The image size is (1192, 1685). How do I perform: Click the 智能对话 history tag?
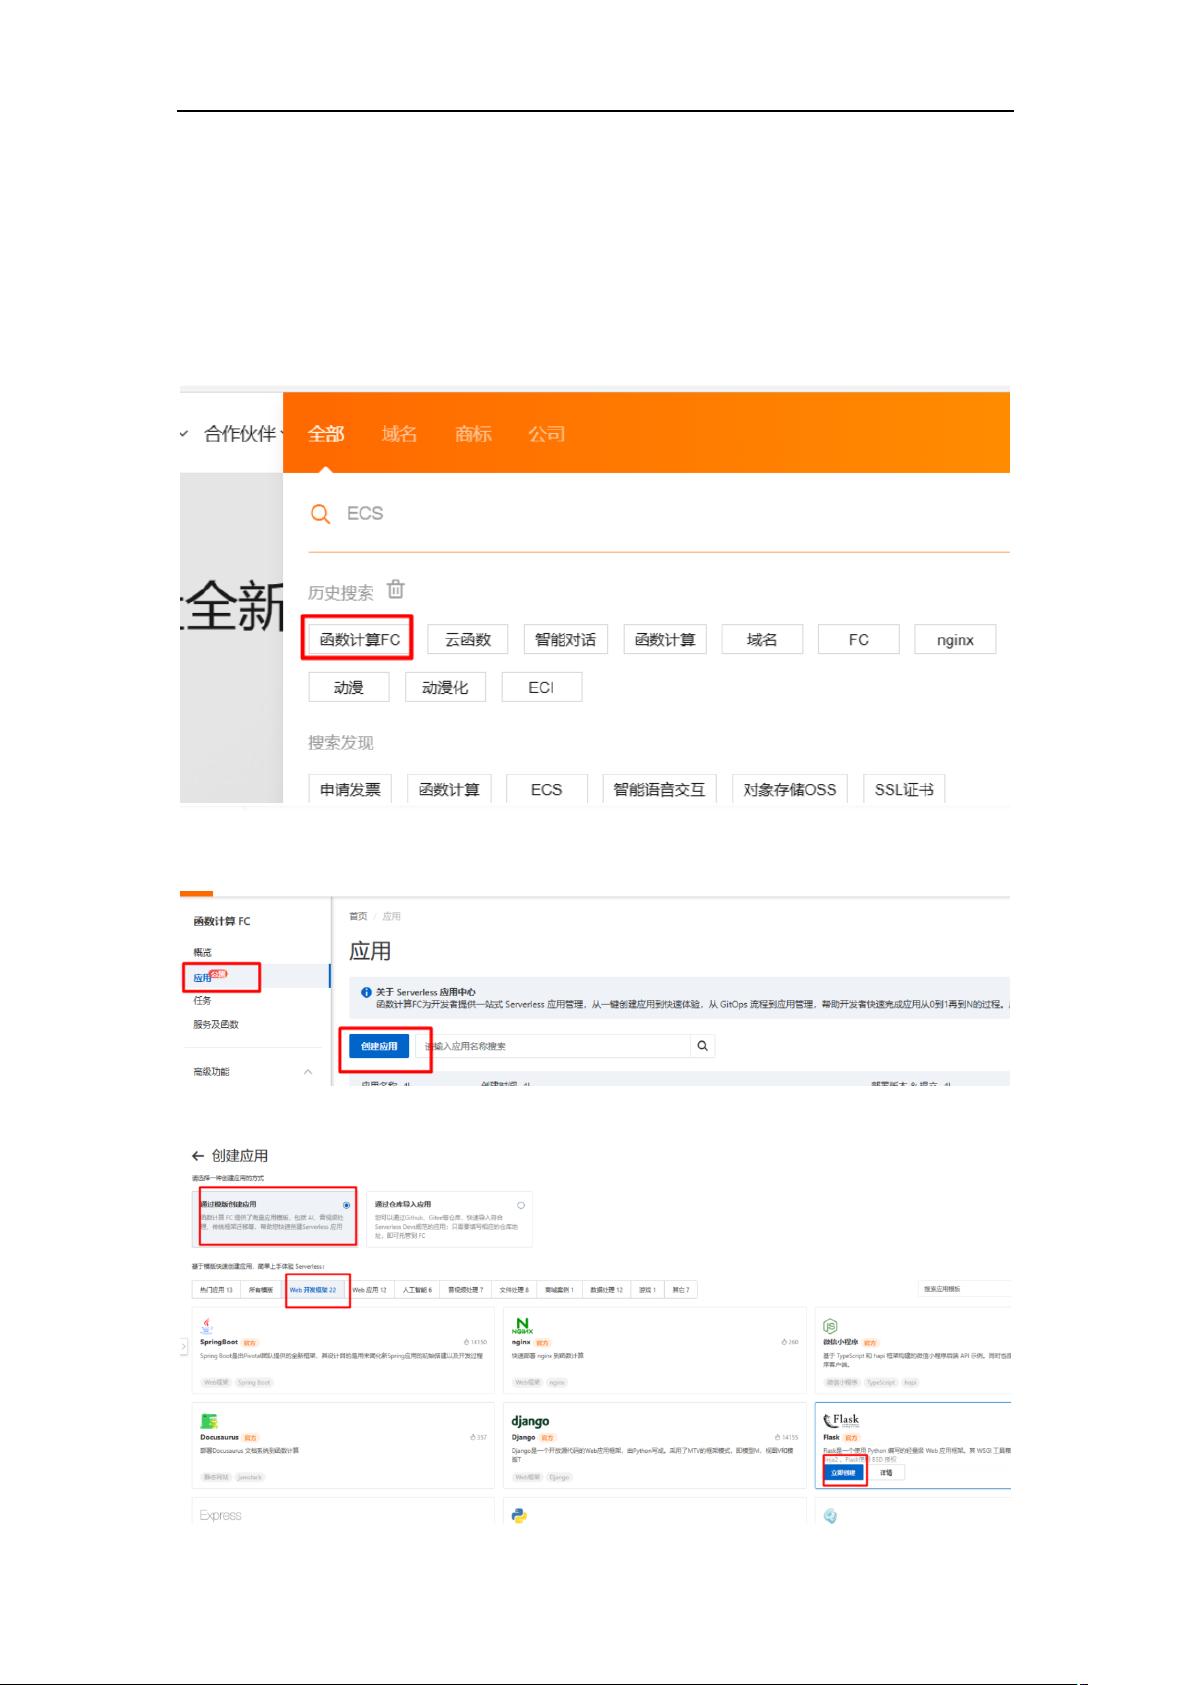click(565, 640)
